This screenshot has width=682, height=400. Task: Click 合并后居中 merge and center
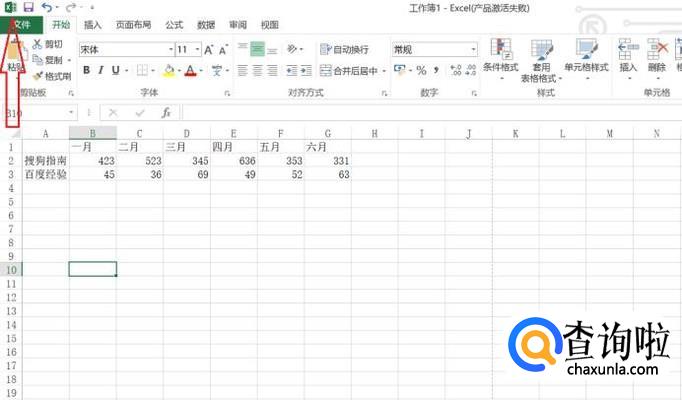tap(349, 70)
